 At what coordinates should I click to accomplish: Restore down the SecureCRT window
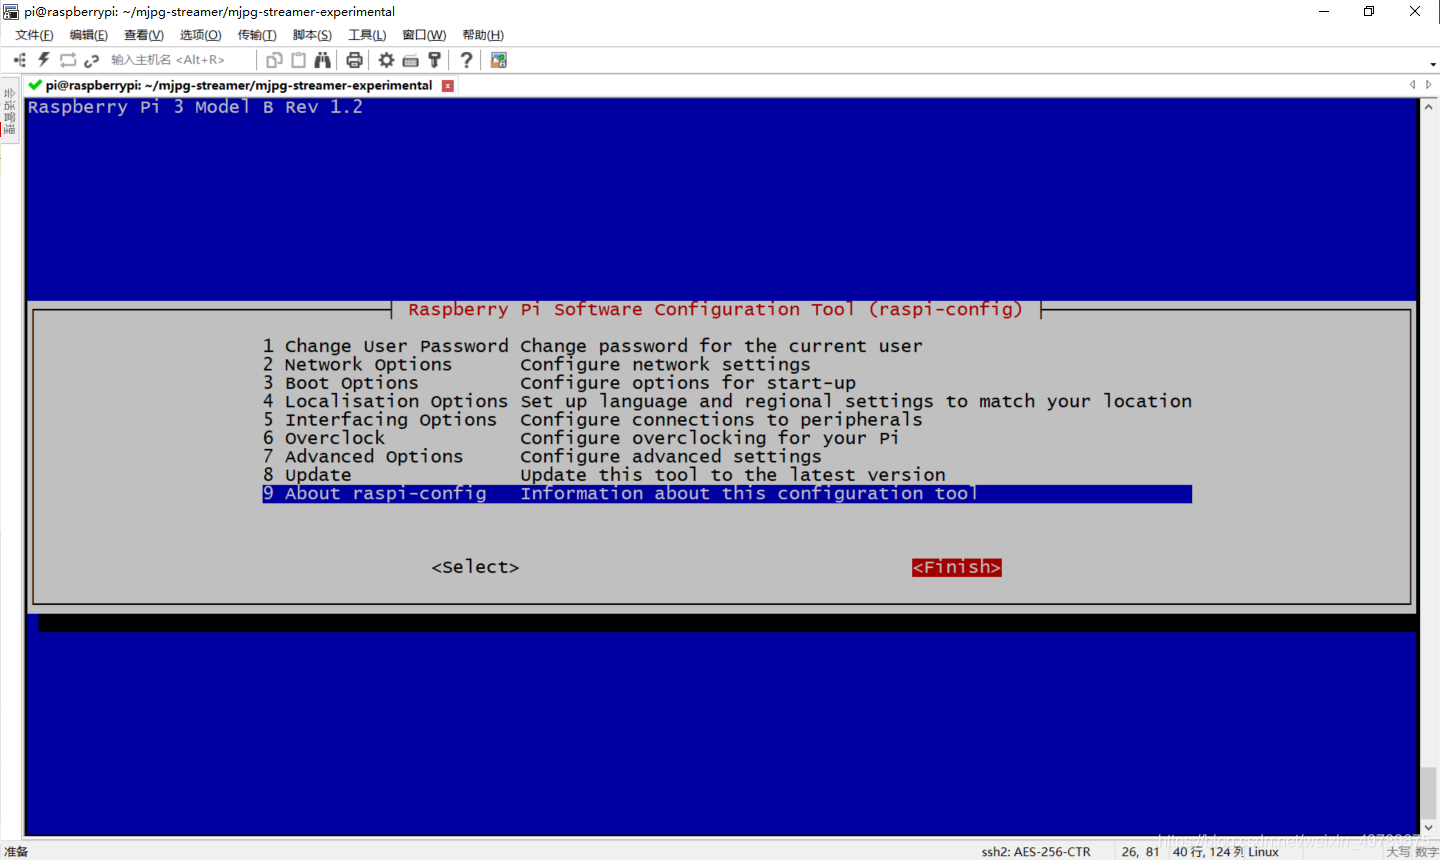tap(1369, 11)
